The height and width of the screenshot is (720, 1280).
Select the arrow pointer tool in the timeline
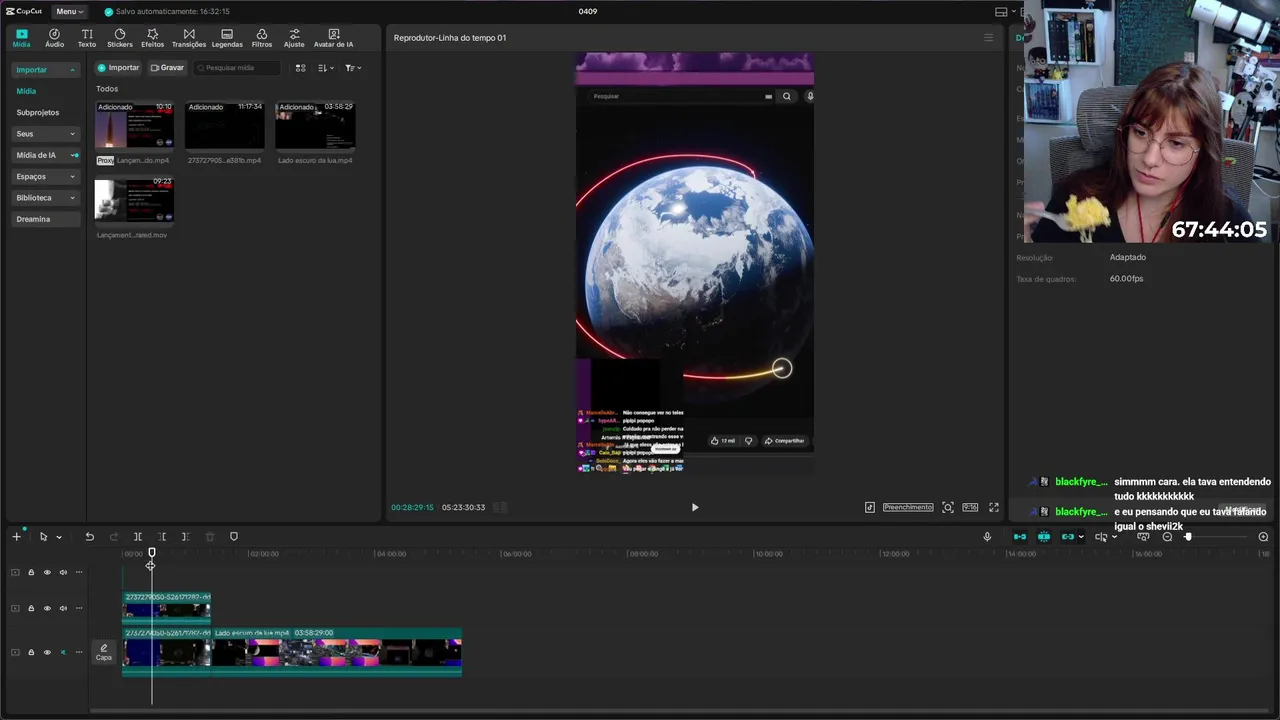coord(43,537)
